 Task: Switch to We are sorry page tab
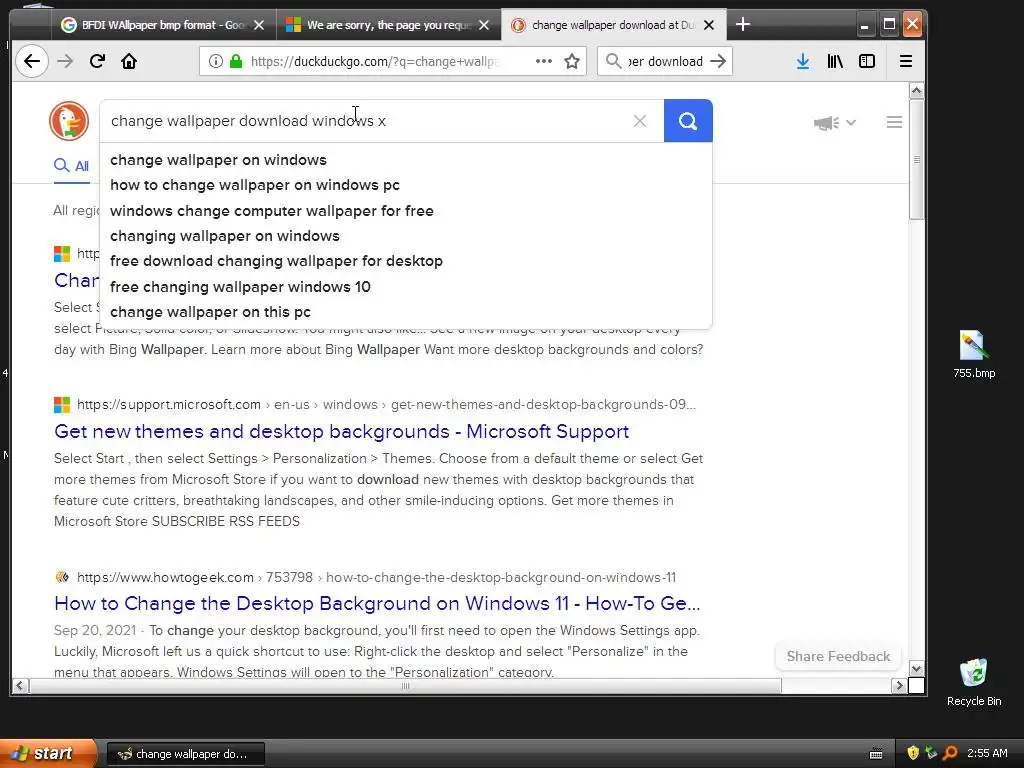388,25
